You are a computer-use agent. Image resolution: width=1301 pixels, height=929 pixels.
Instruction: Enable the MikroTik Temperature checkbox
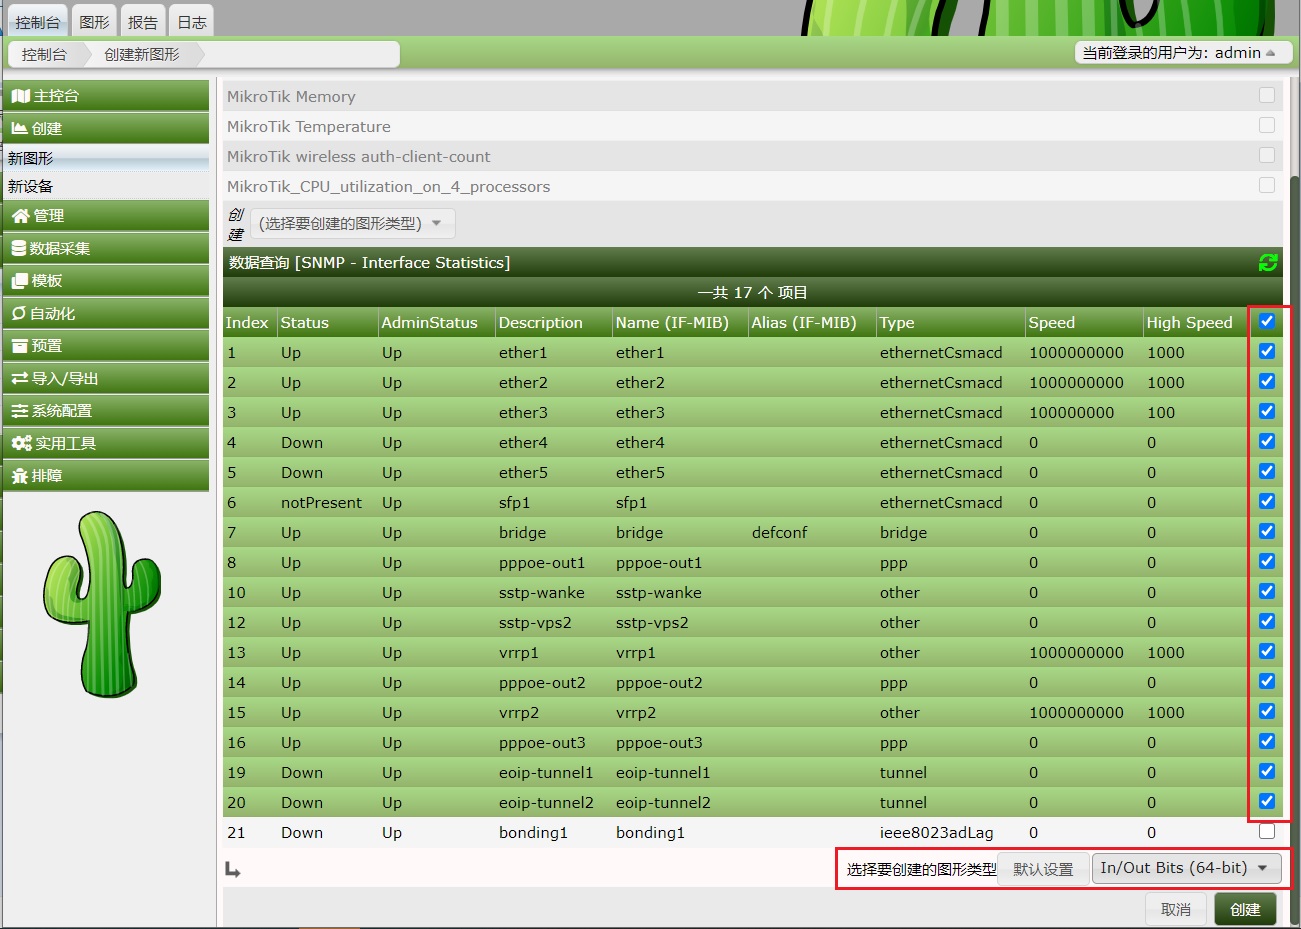click(1267, 126)
